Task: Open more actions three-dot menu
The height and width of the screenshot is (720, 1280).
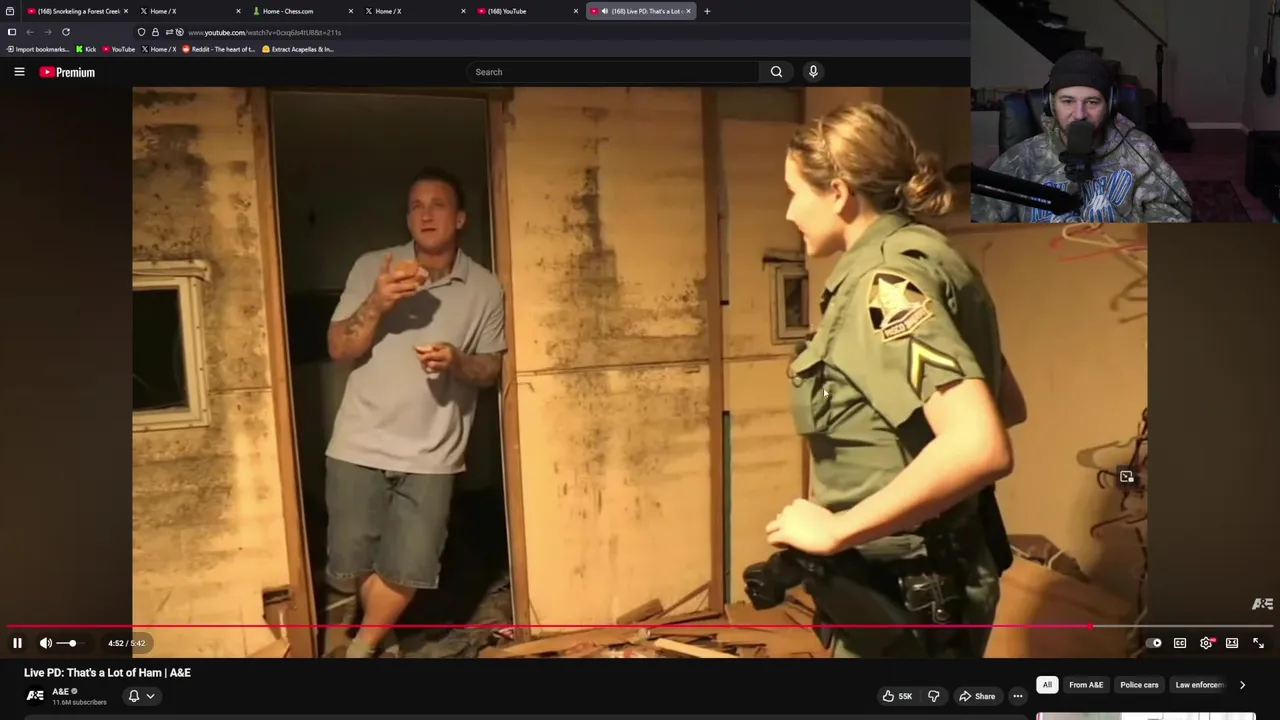Action: click(x=1018, y=696)
